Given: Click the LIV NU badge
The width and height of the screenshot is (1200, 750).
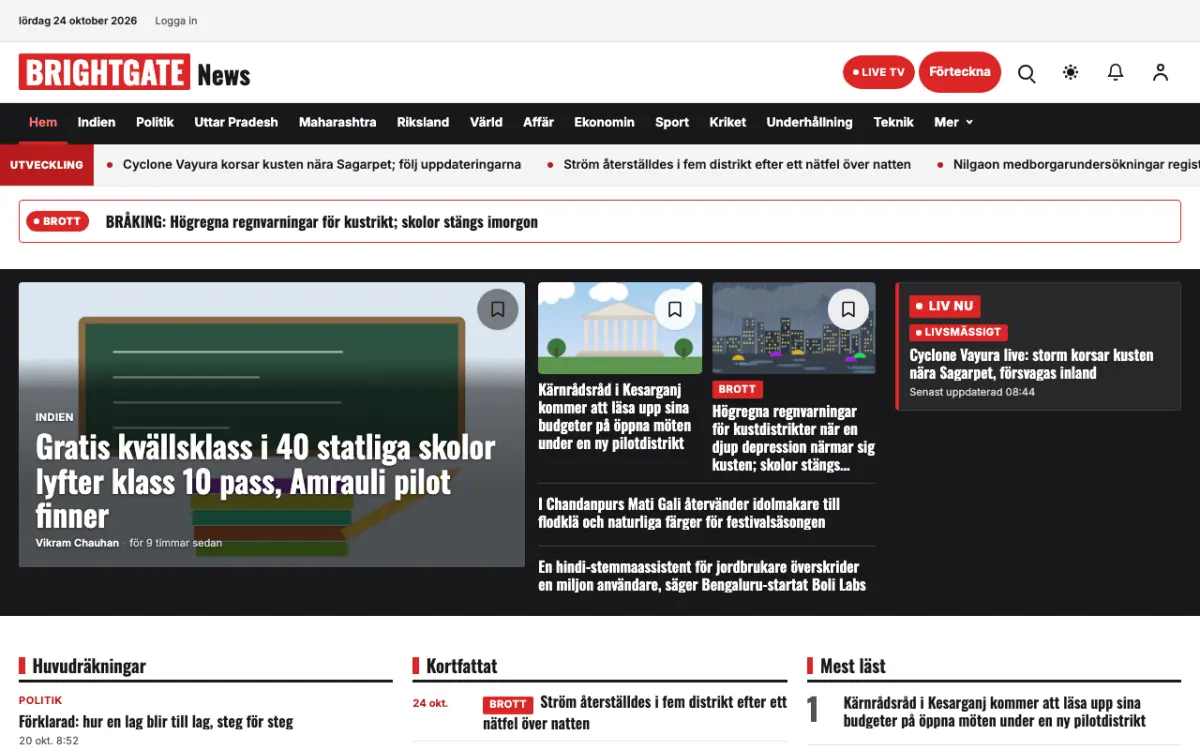Looking at the screenshot, I should [x=945, y=306].
